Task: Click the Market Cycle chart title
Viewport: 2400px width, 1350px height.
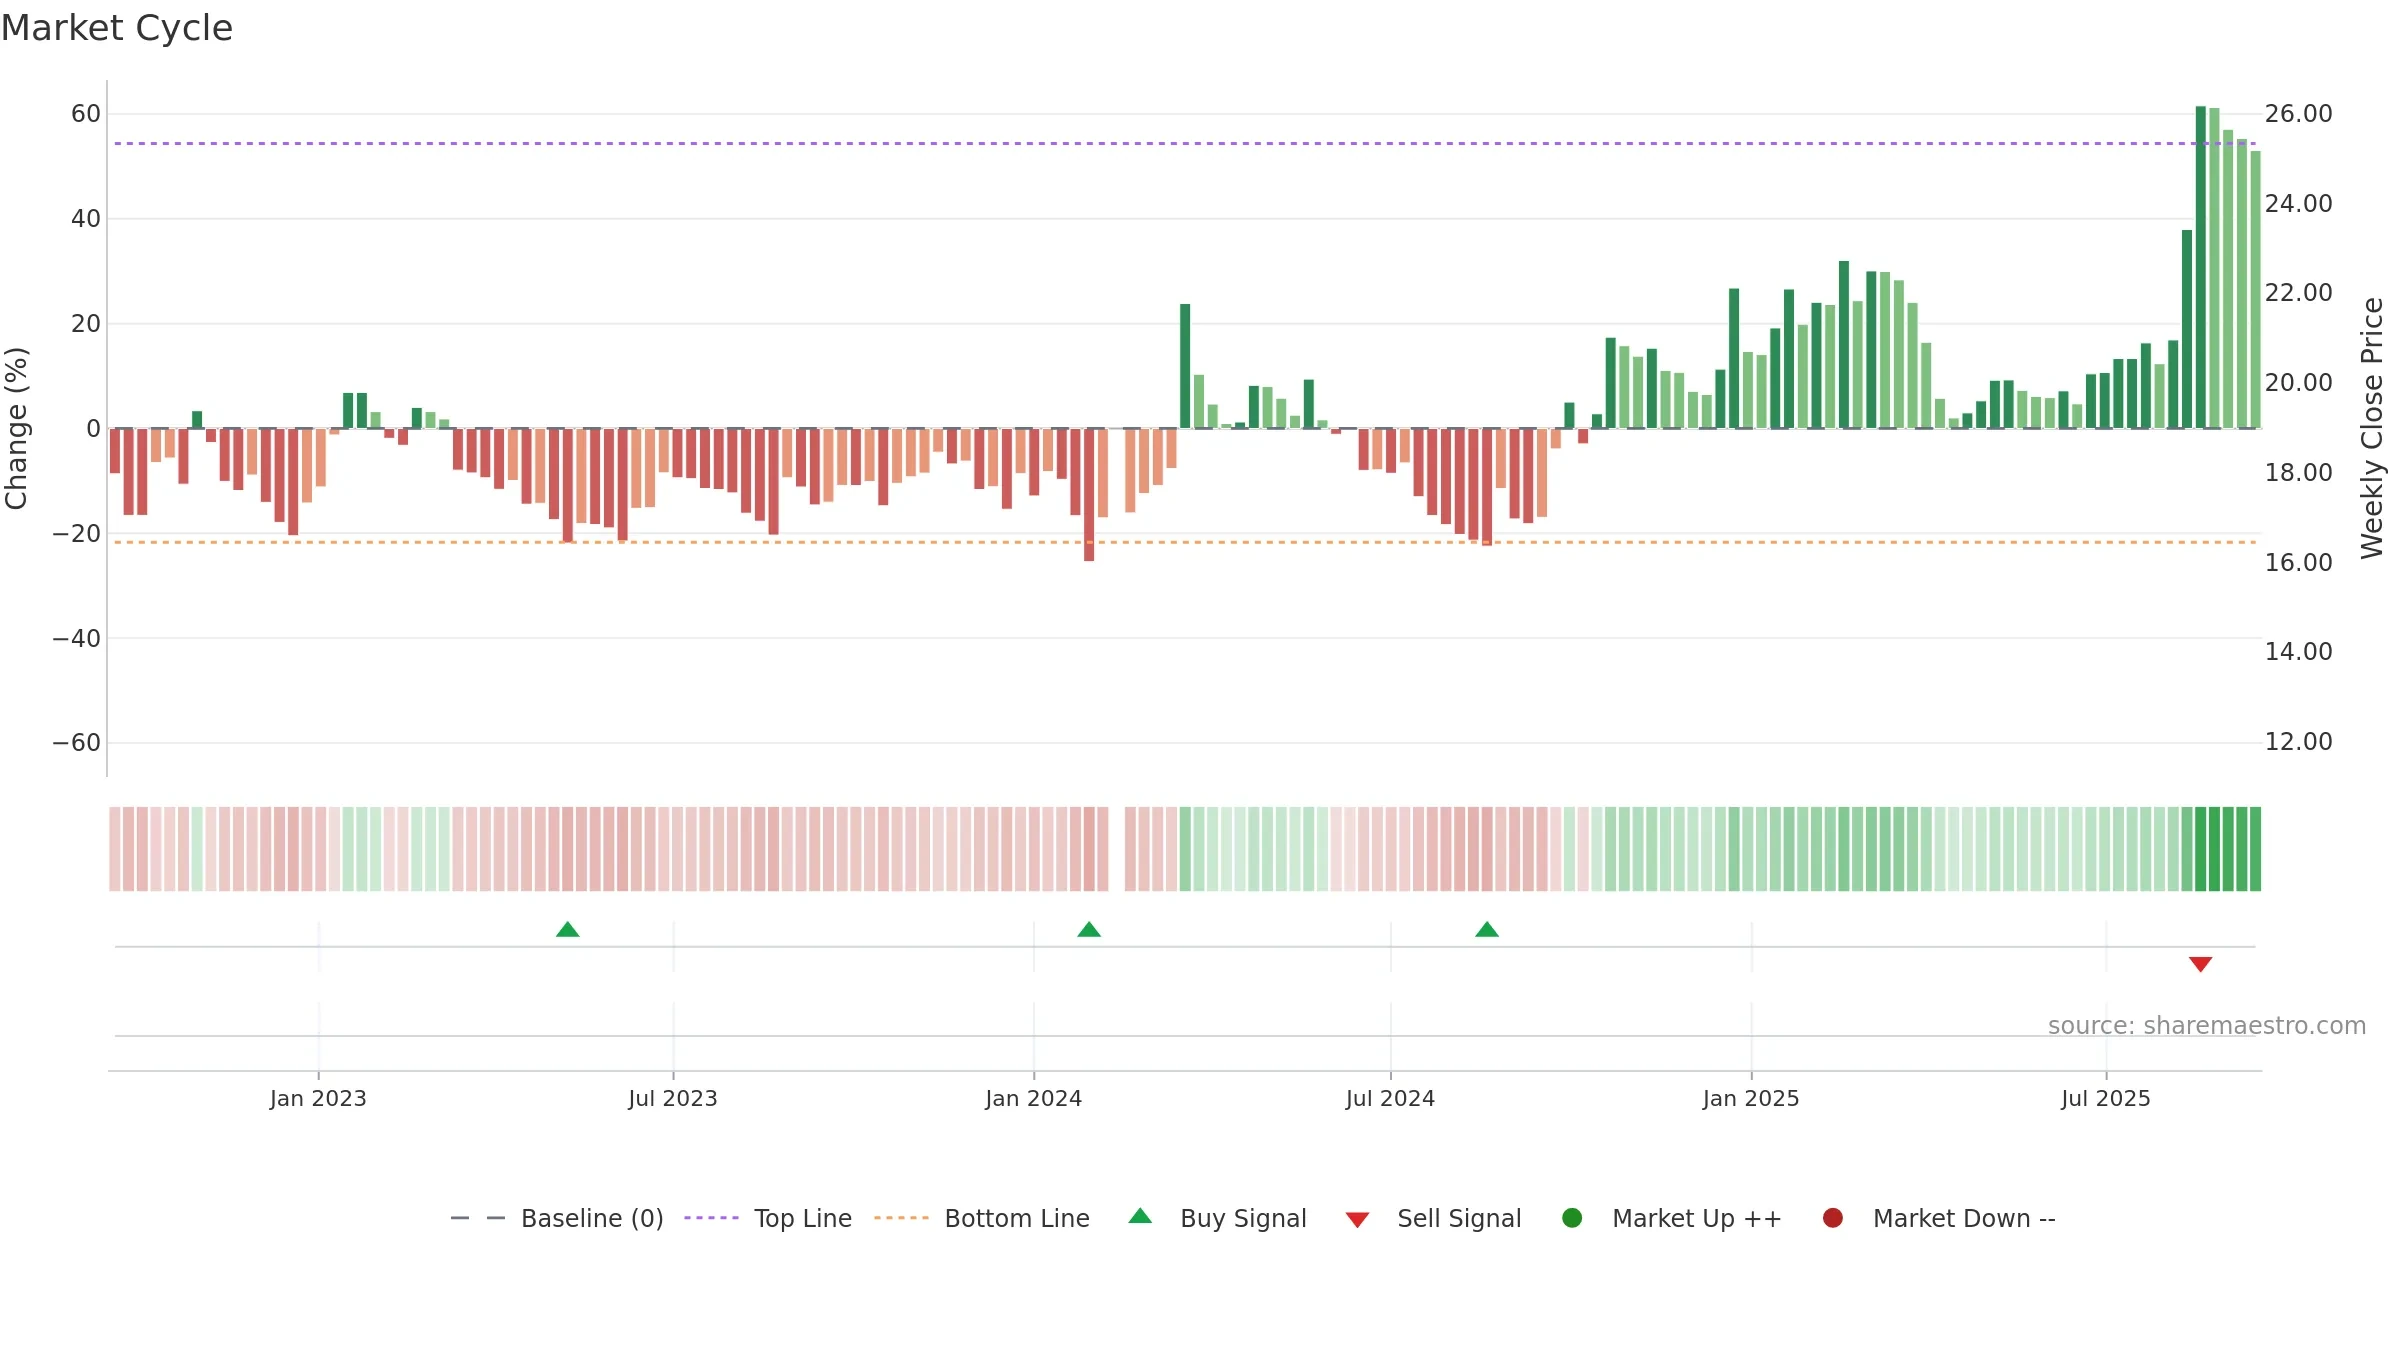Action: click(116, 28)
